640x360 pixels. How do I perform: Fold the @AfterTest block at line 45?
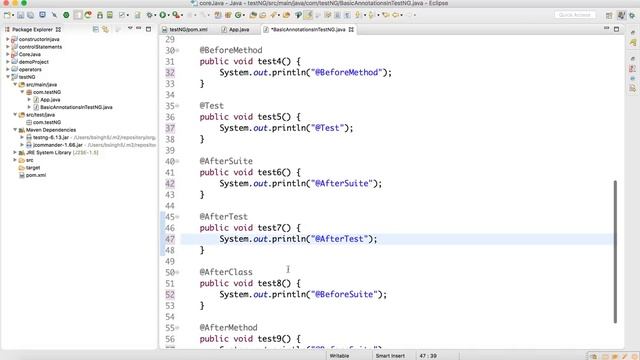[x=178, y=217]
